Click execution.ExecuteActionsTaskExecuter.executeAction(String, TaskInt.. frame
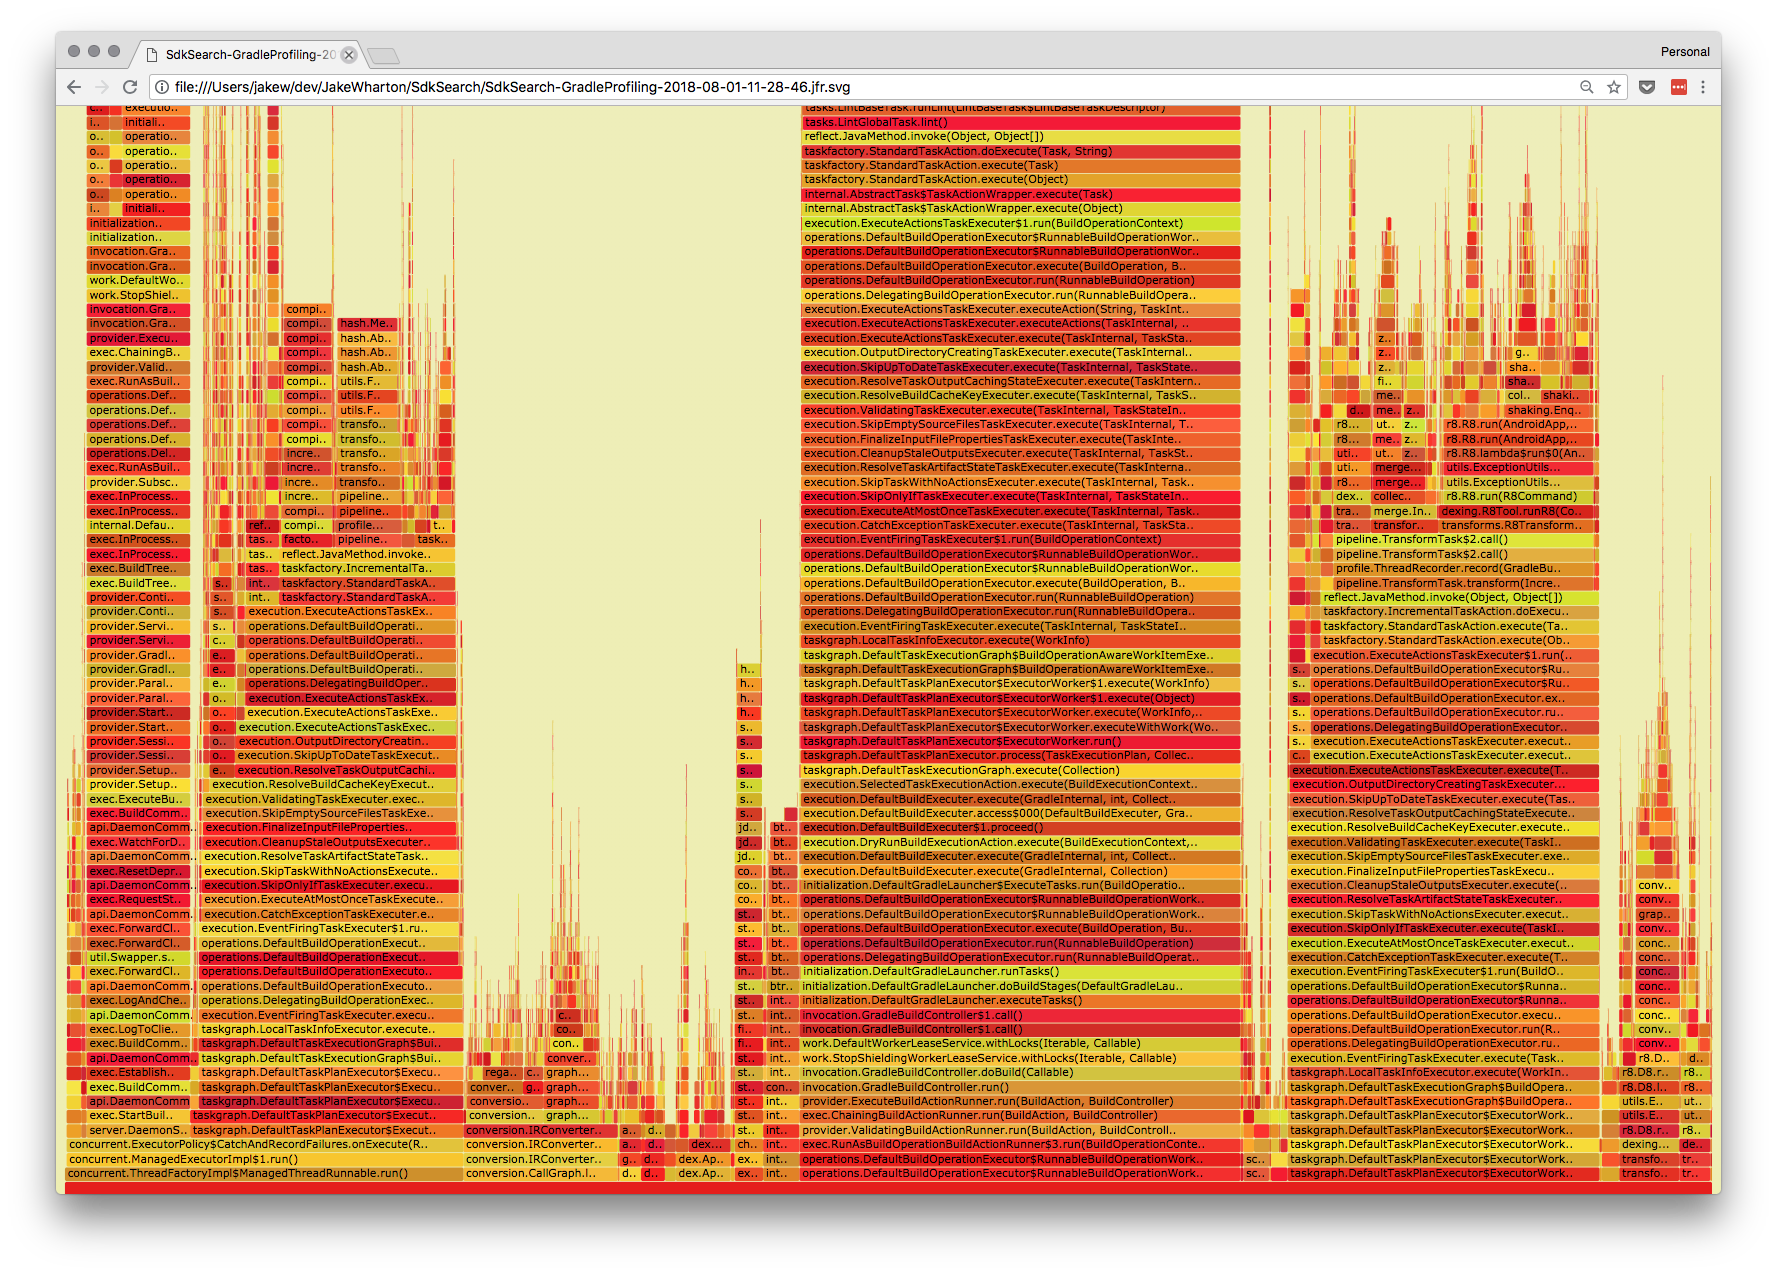Viewport: 1777px width, 1274px height. pyautogui.click(x=1021, y=309)
